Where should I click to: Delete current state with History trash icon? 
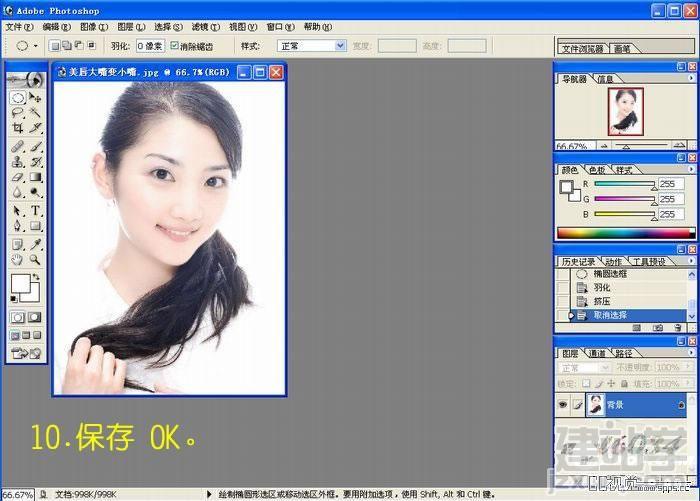(678, 328)
